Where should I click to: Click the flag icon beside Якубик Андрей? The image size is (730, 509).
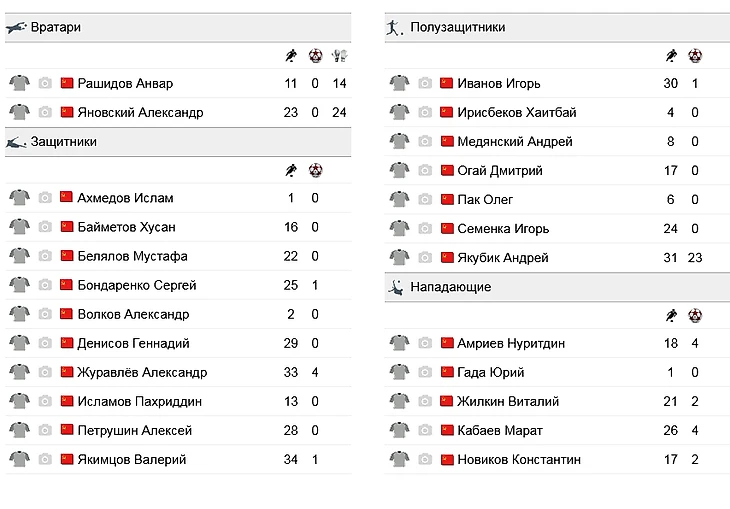coord(447,258)
